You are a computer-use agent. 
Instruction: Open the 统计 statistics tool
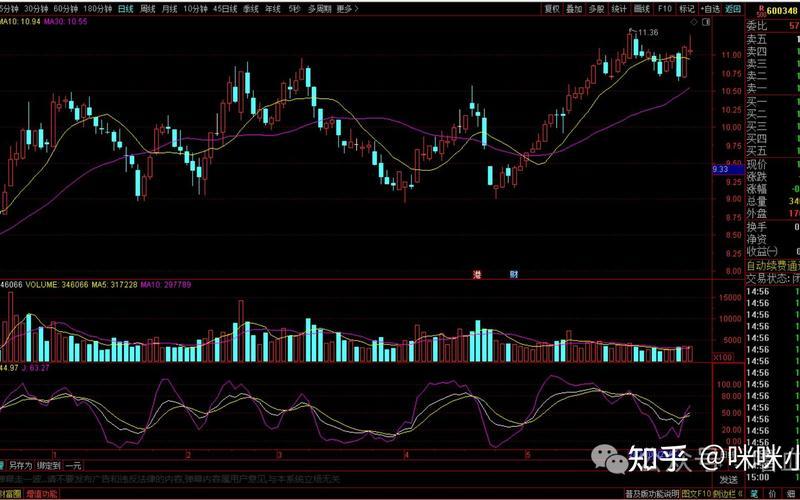(x=619, y=9)
